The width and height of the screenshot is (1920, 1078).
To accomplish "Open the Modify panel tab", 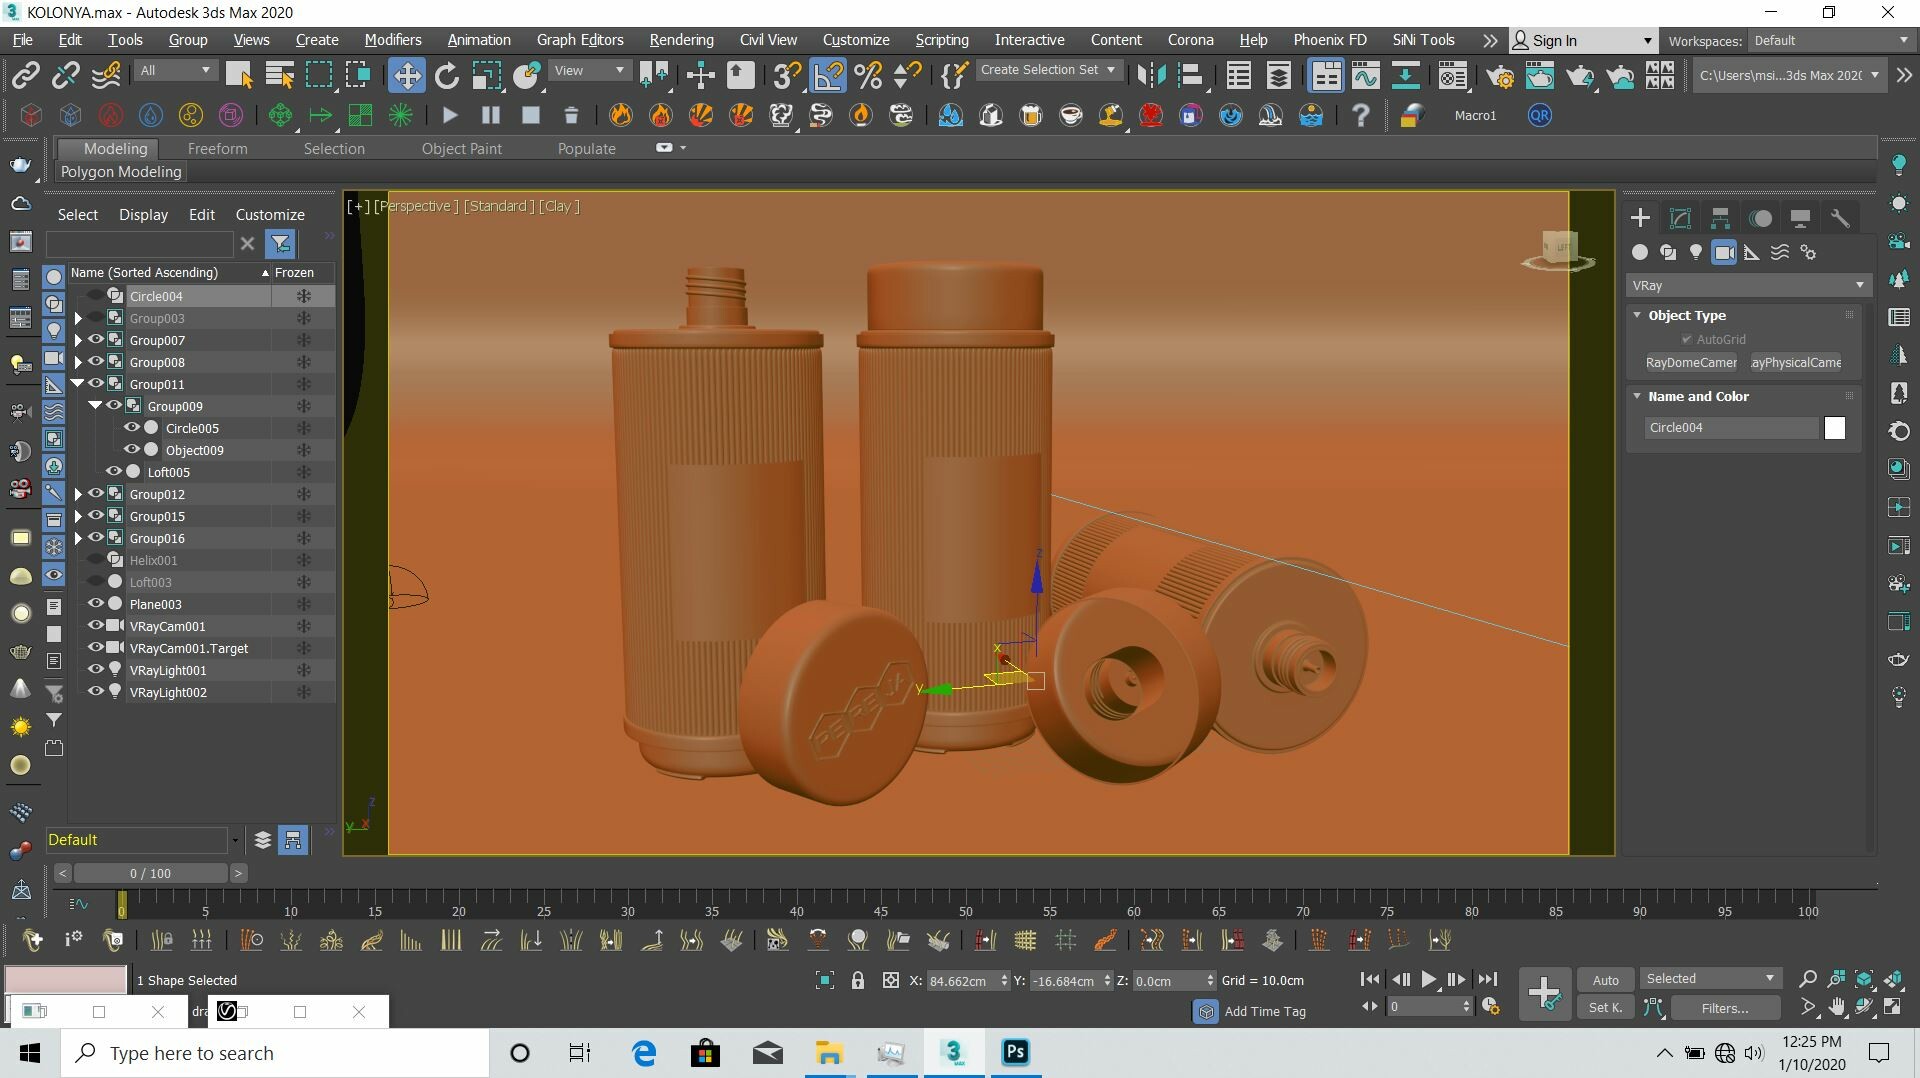I will [x=1680, y=218].
